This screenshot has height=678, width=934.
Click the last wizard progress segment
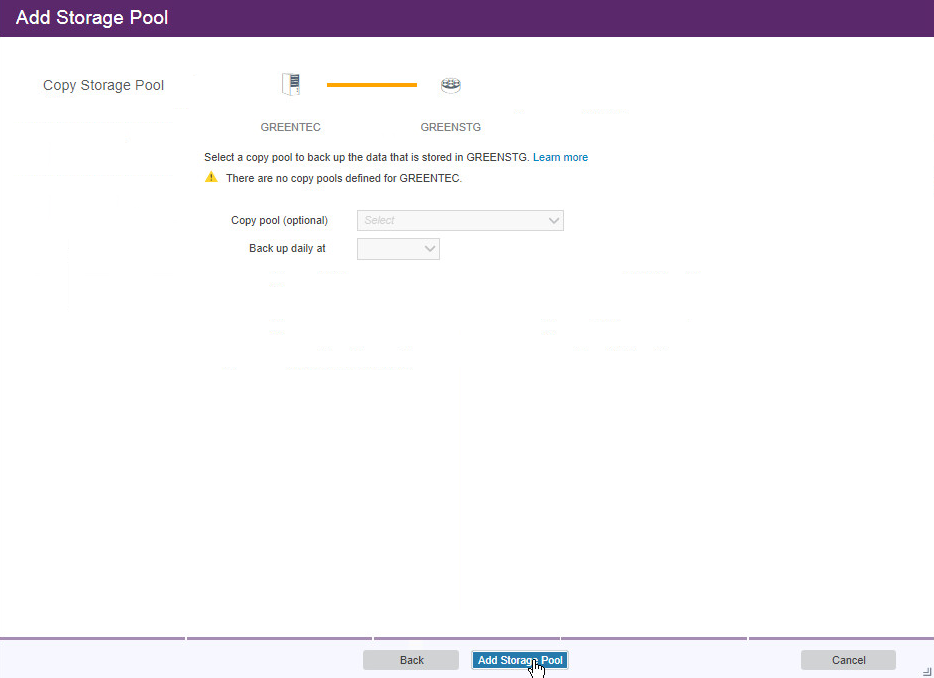click(x=840, y=638)
